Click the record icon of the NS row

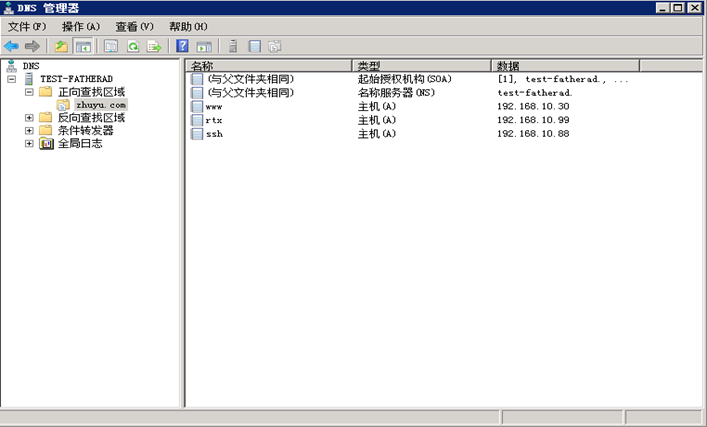(x=197, y=93)
